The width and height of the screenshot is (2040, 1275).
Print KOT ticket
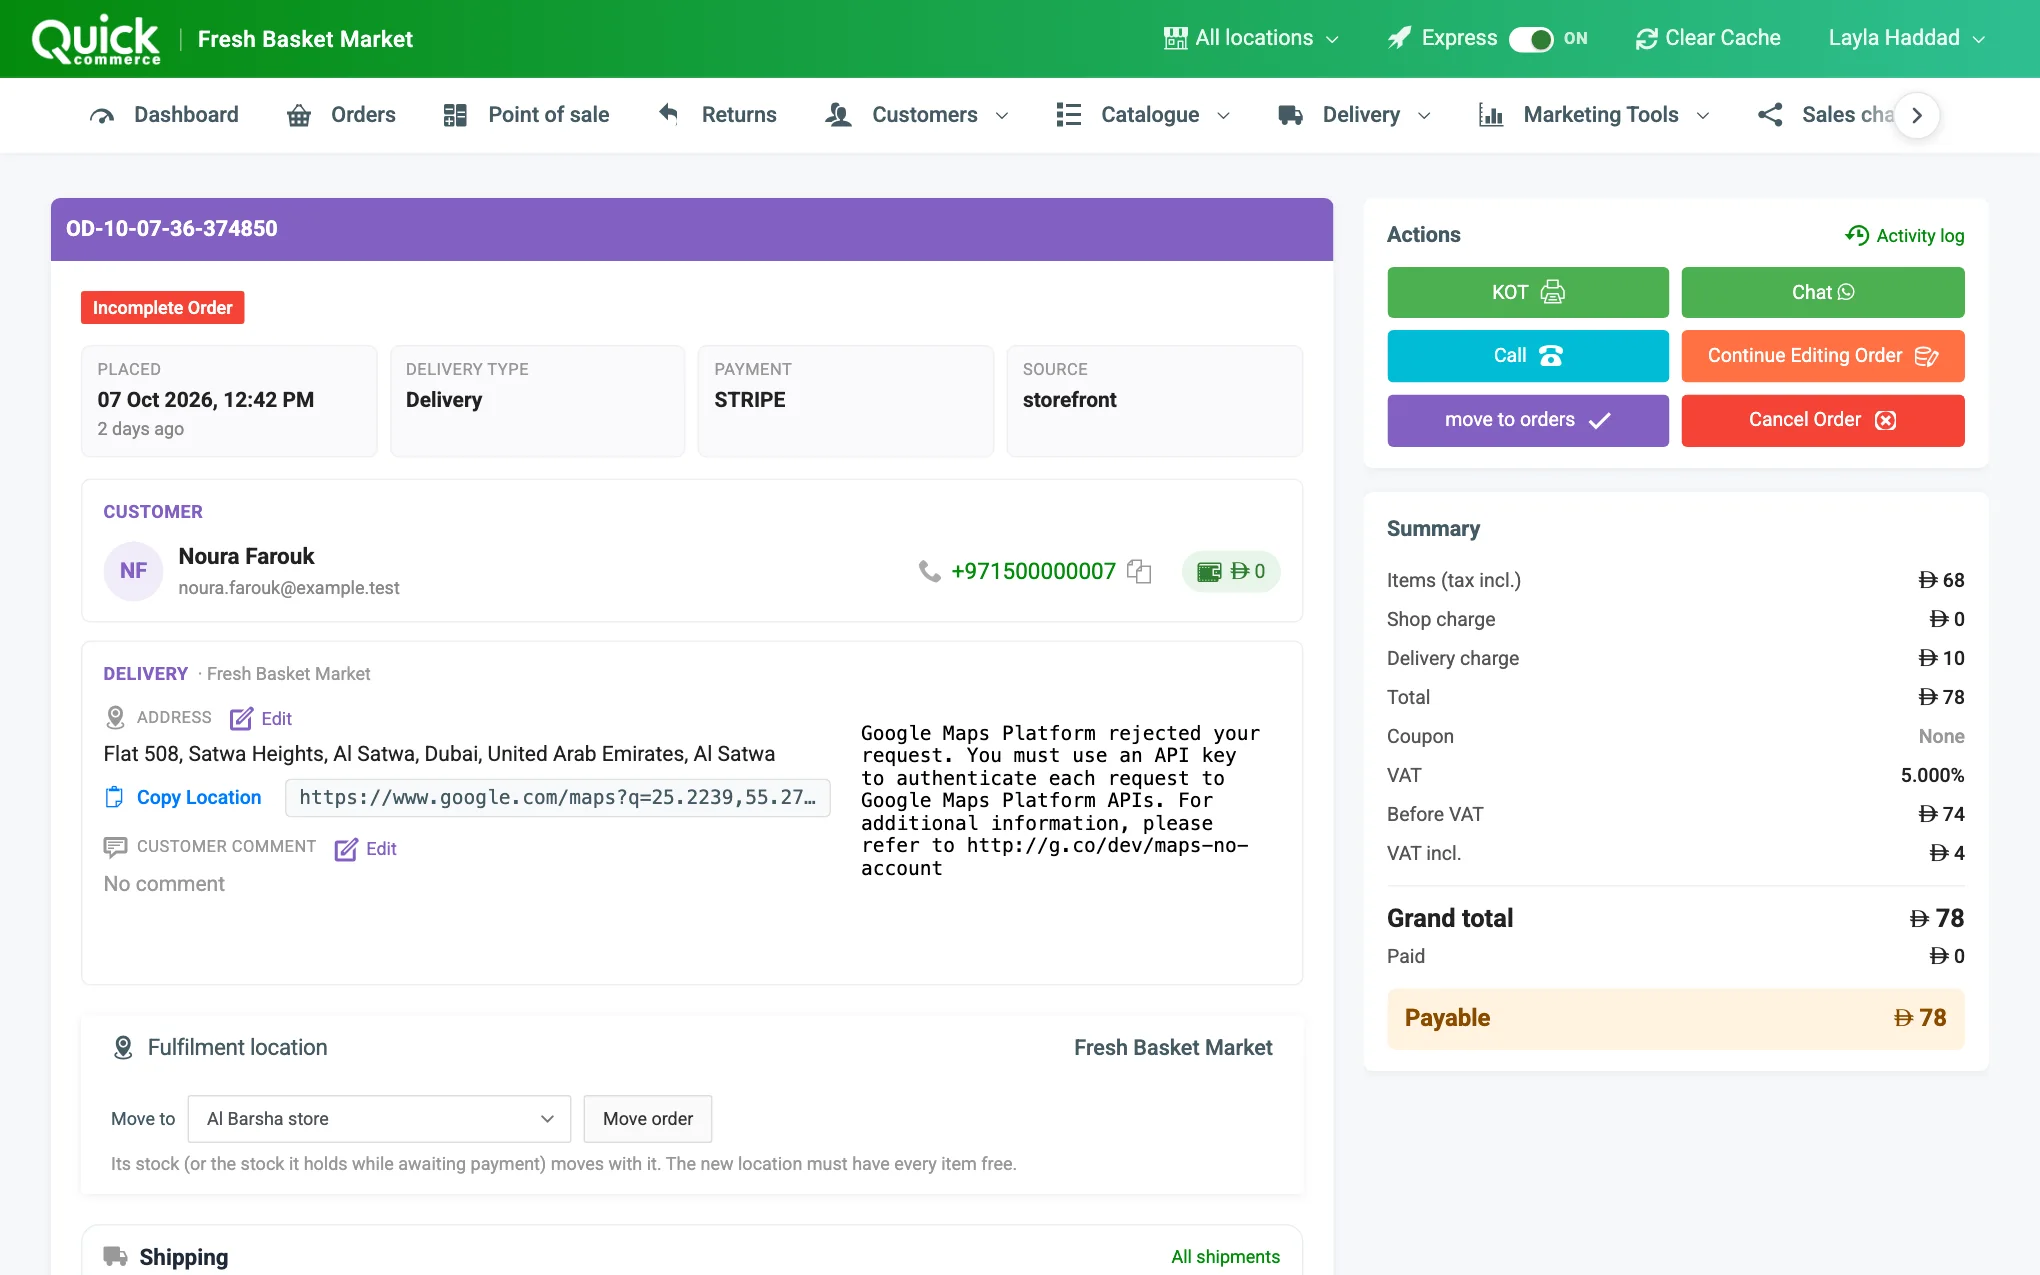tap(1527, 292)
